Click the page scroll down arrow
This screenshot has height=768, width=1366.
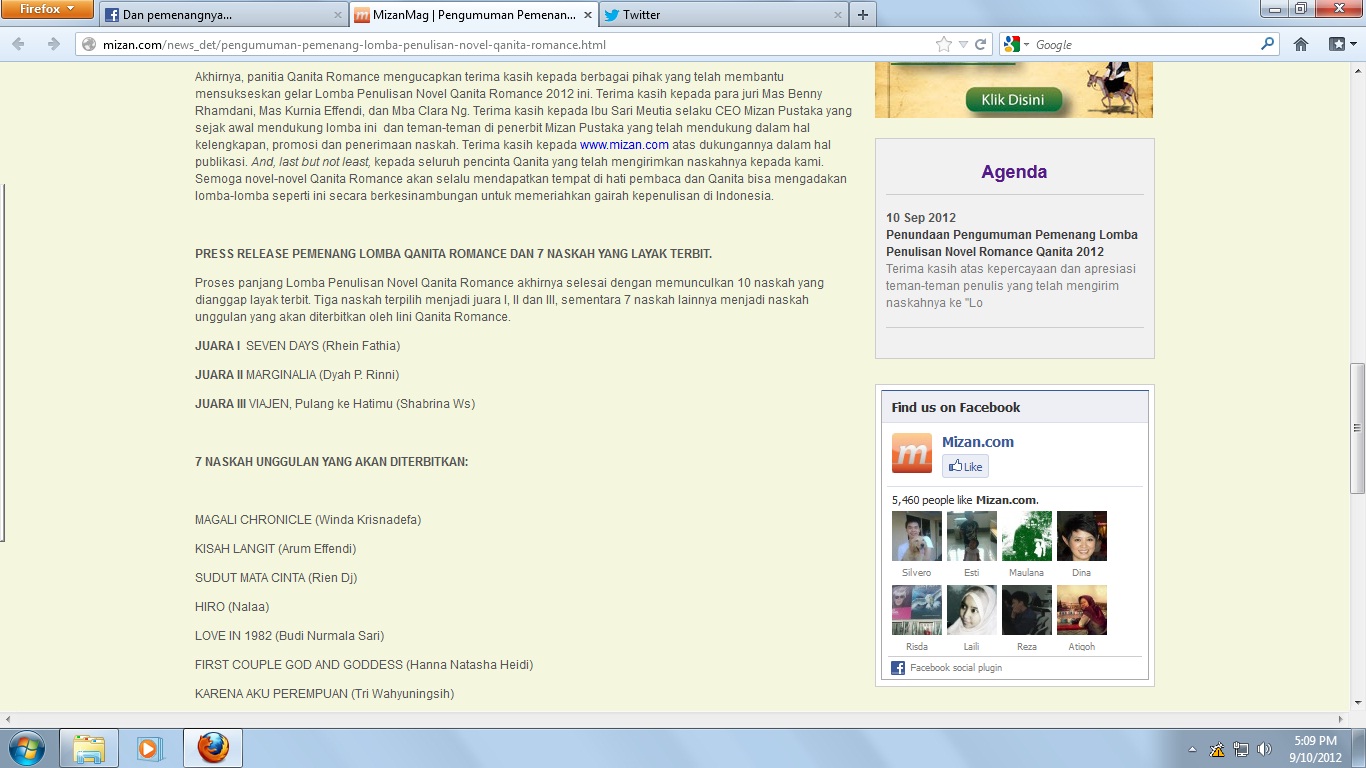click(1357, 703)
